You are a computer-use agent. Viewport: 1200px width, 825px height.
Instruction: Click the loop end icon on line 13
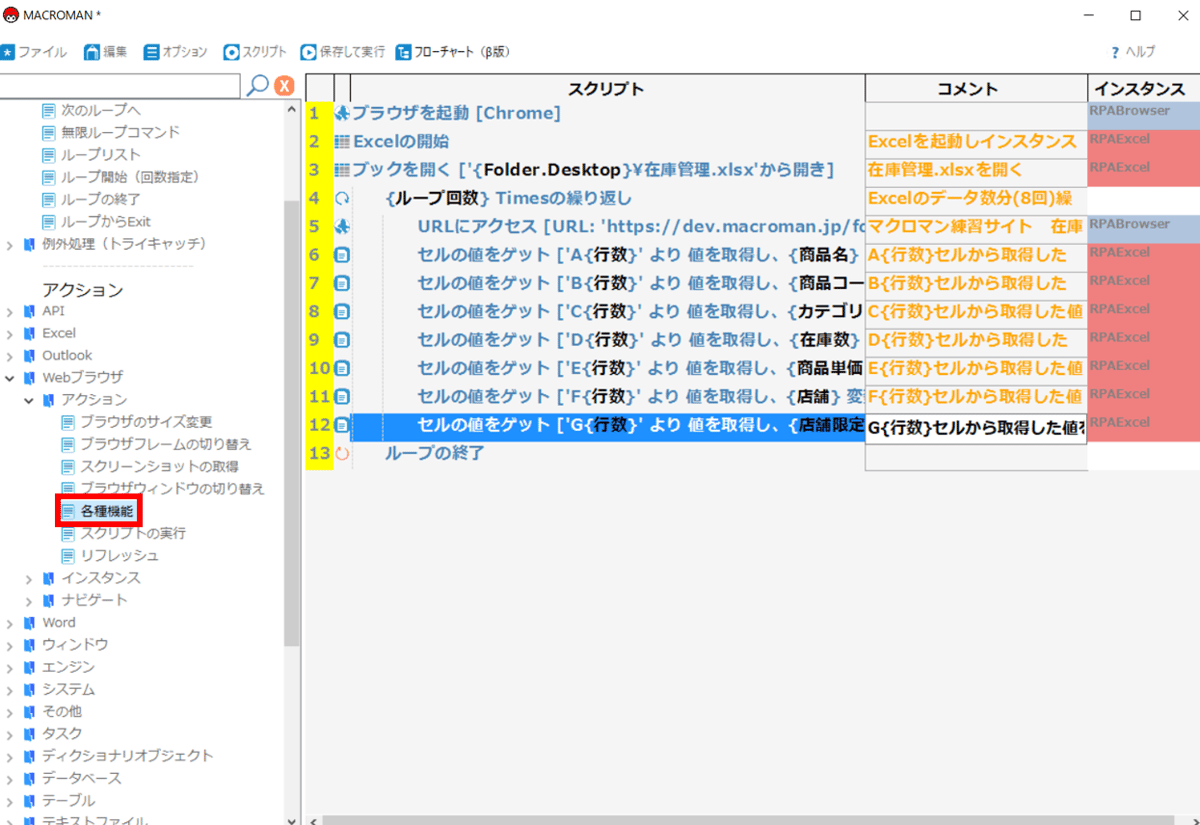pos(342,453)
